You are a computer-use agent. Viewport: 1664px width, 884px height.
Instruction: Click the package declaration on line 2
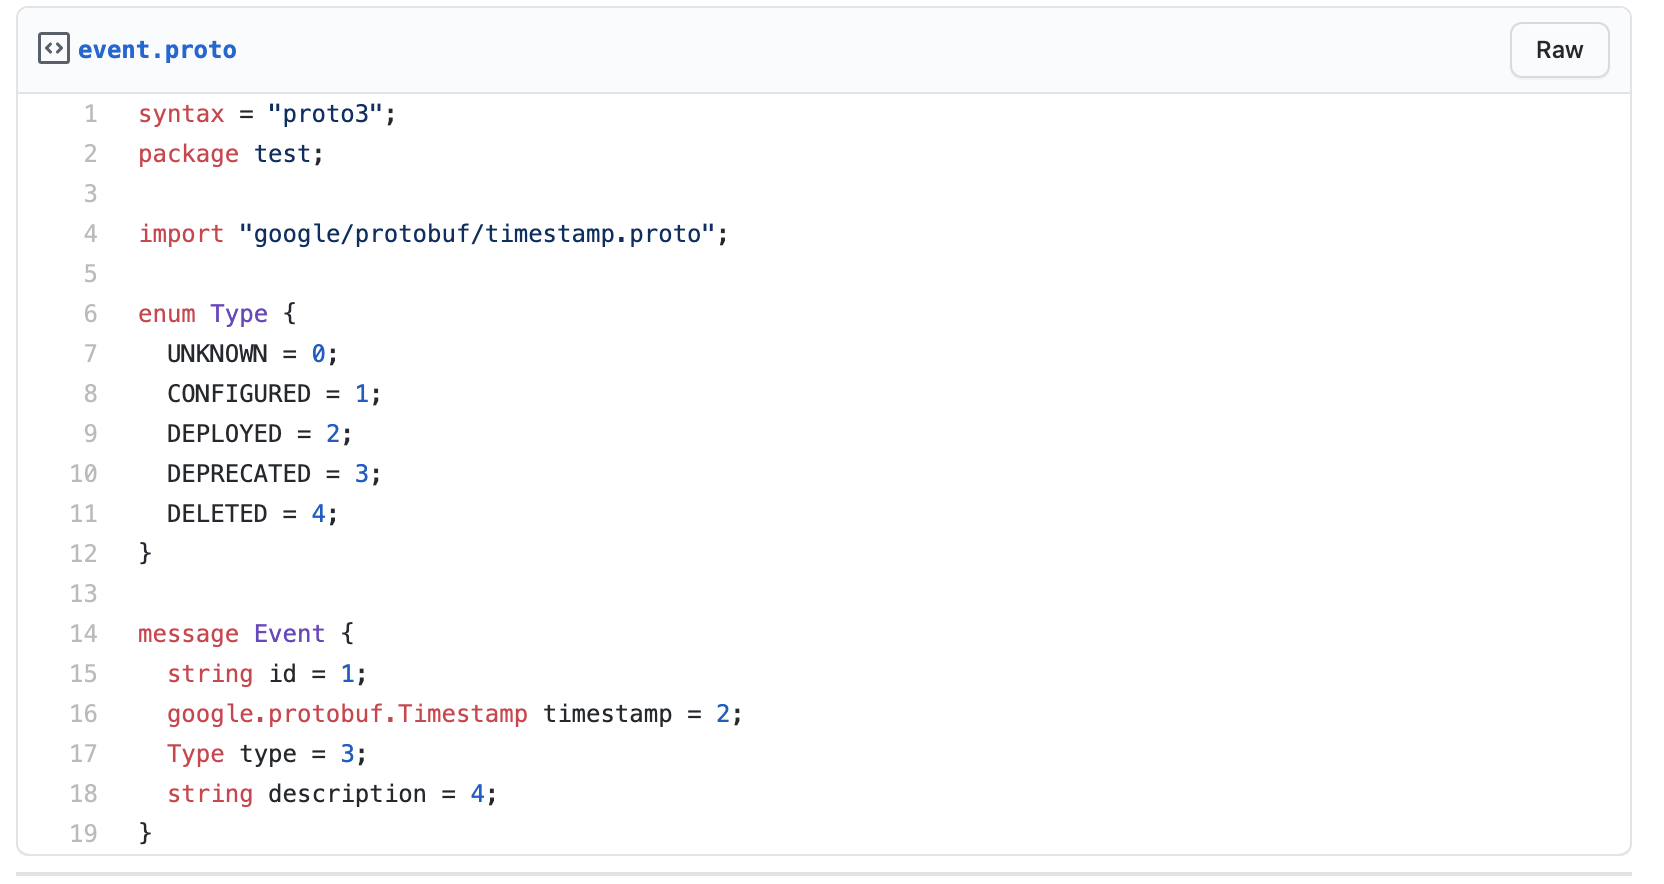188,153
